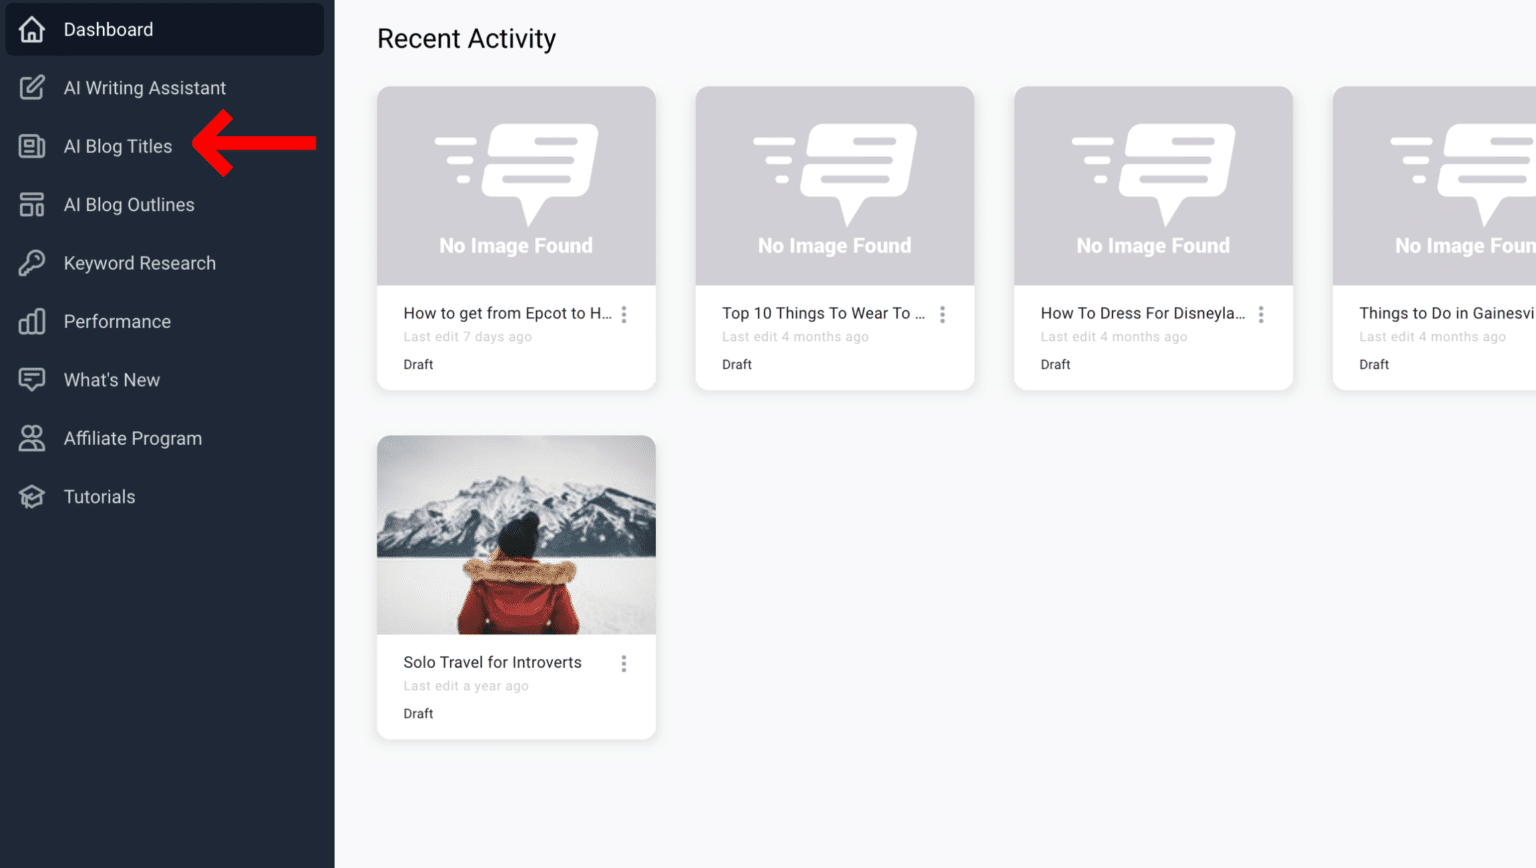
Task: Open the What's New message icon
Action: 32,380
